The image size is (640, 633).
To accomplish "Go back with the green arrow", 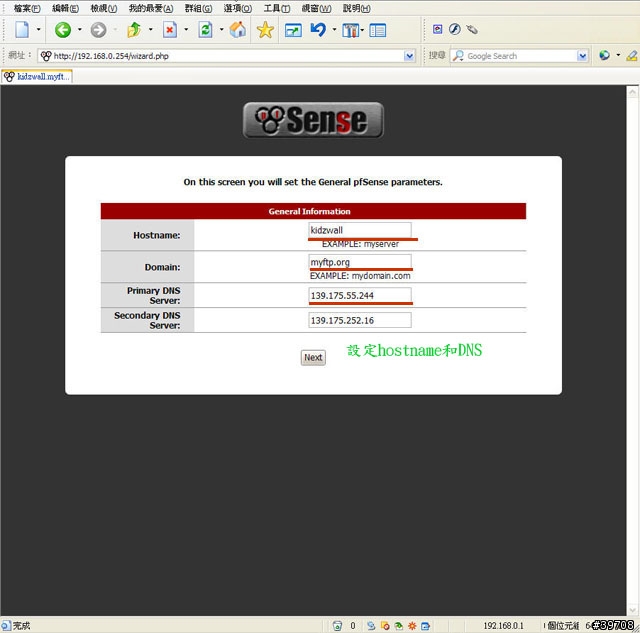I will click(x=63, y=30).
